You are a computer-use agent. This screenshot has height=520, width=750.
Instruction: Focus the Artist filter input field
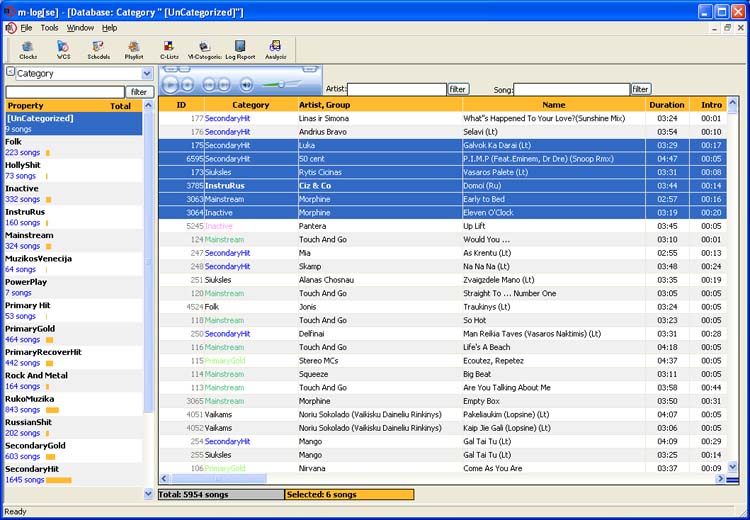[397, 89]
